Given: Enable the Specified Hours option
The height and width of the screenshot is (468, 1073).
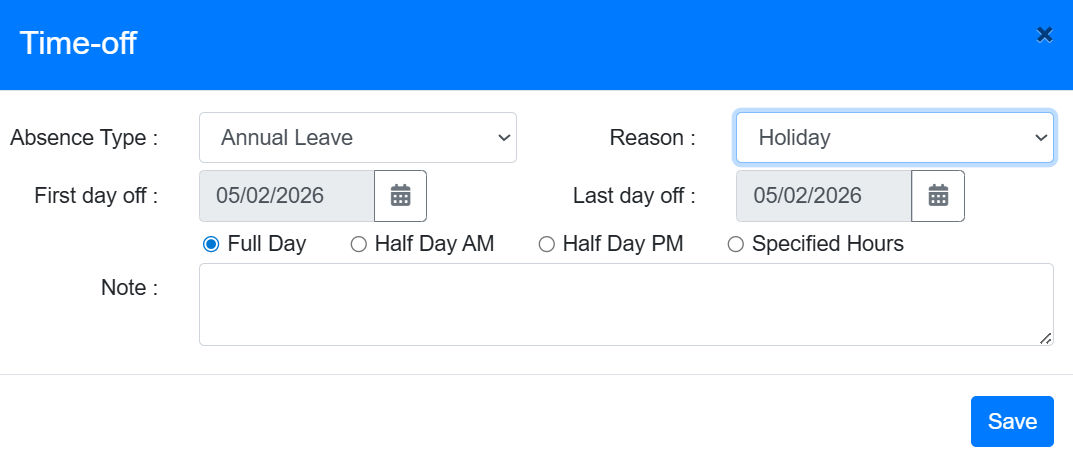Looking at the screenshot, I should [x=735, y=244].
